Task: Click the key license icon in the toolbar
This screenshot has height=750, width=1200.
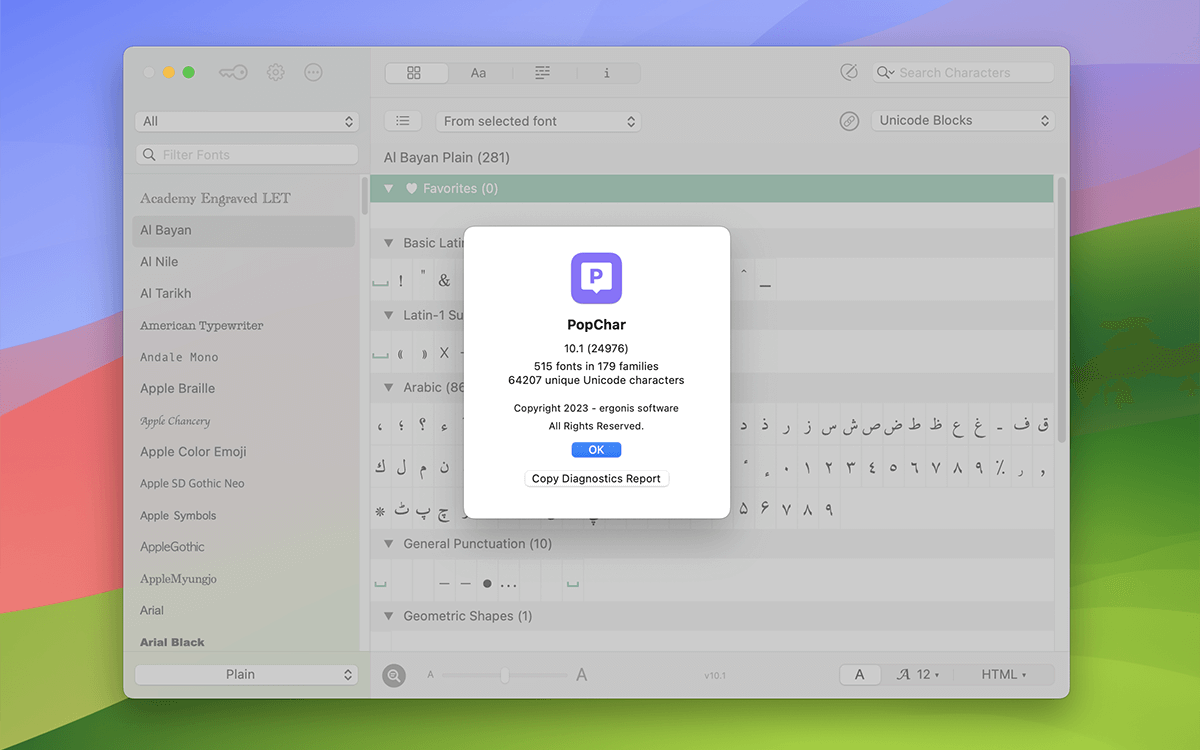Action: 233,72
